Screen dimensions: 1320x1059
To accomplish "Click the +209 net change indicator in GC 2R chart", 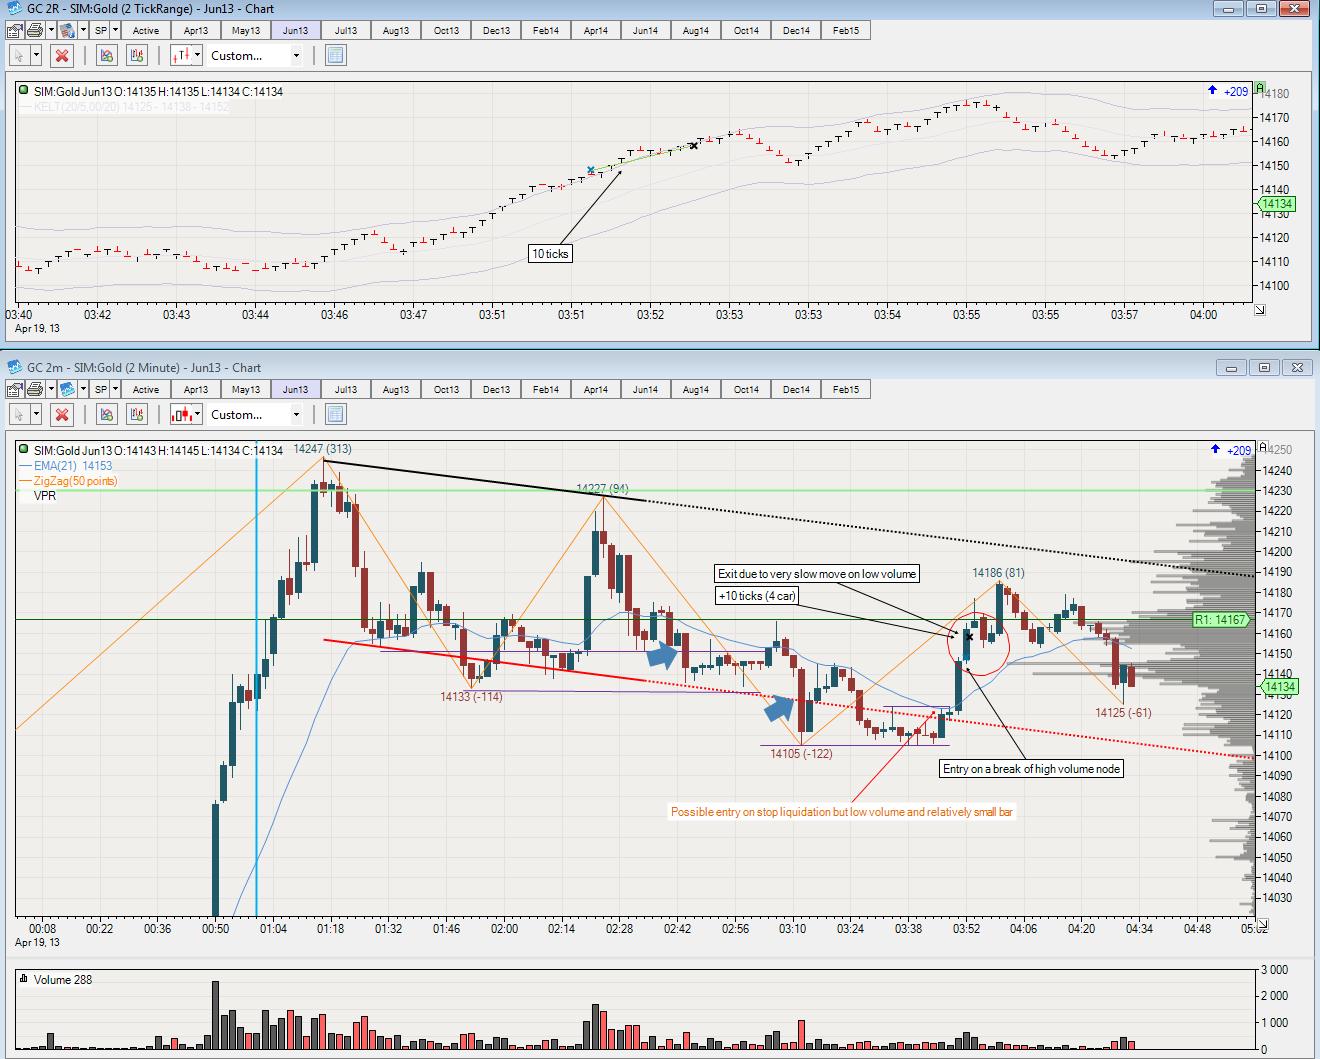I will [1229, 91].
